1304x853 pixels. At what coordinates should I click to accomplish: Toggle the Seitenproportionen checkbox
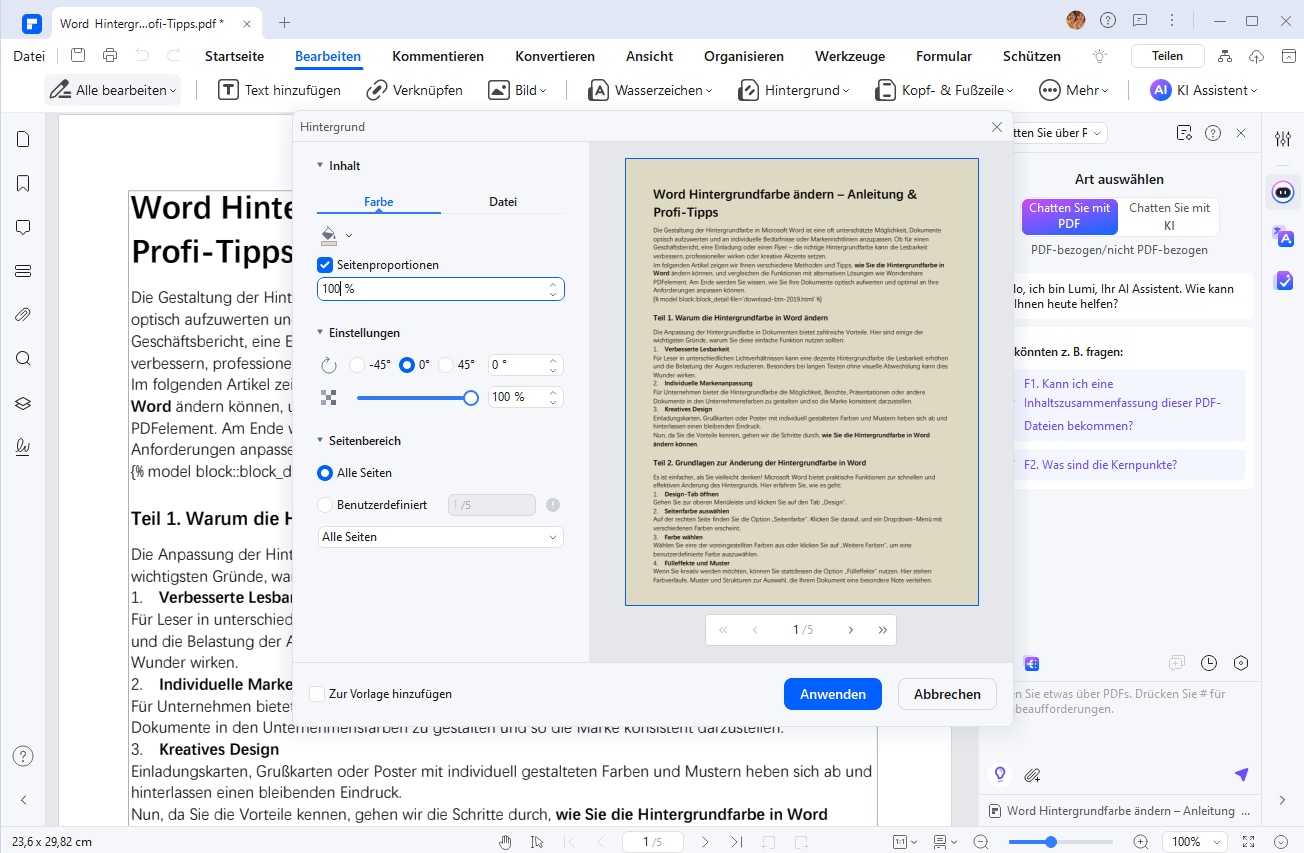point(324,265)
